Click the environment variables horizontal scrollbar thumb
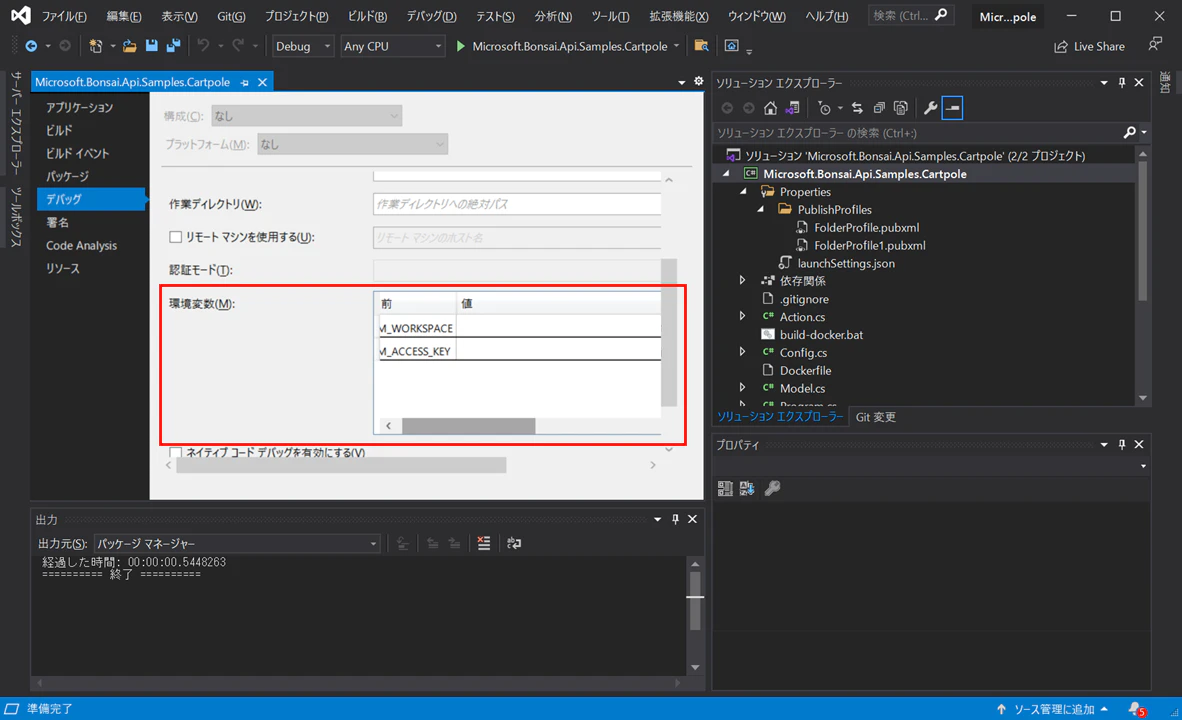 coord(468,426)
